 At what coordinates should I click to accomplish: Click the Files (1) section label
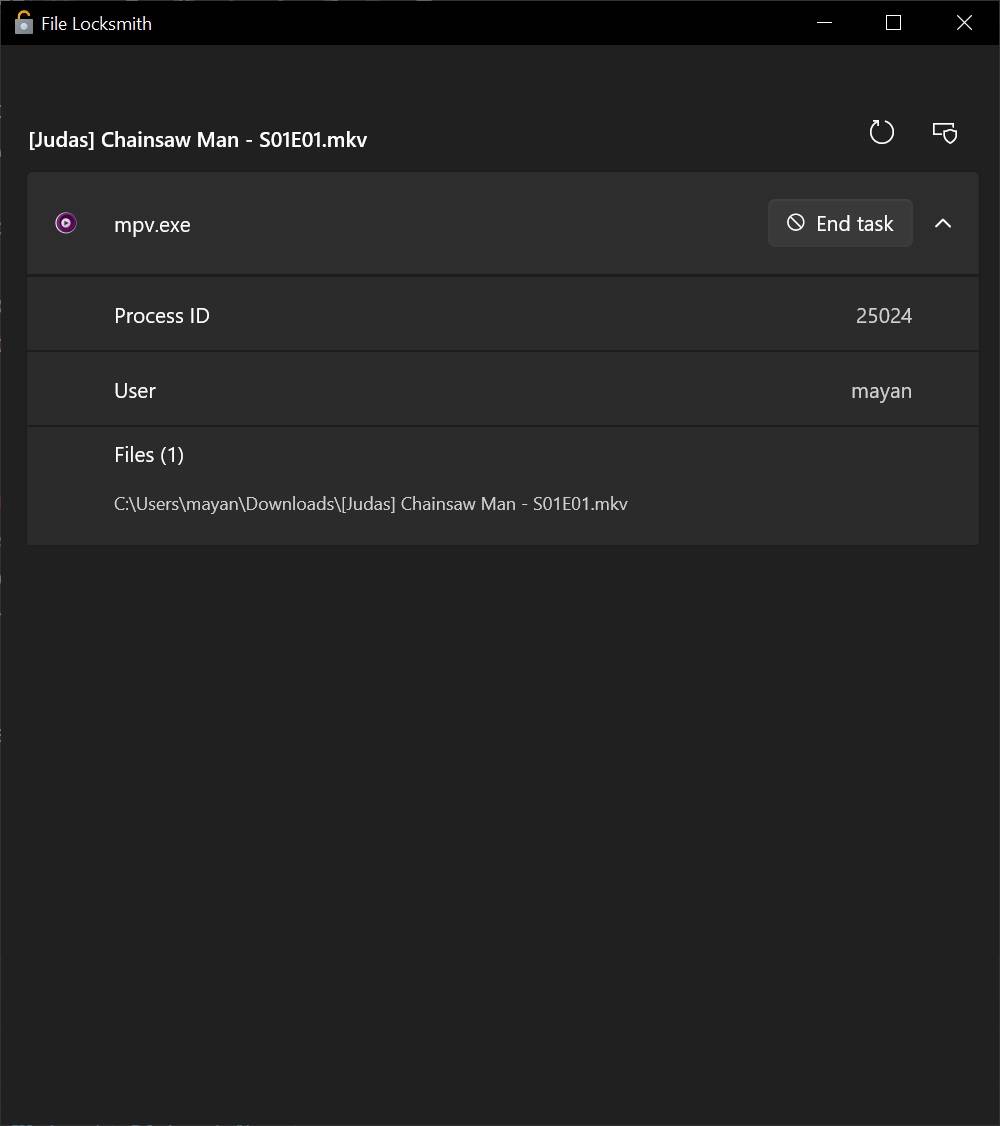click(148, 454)
